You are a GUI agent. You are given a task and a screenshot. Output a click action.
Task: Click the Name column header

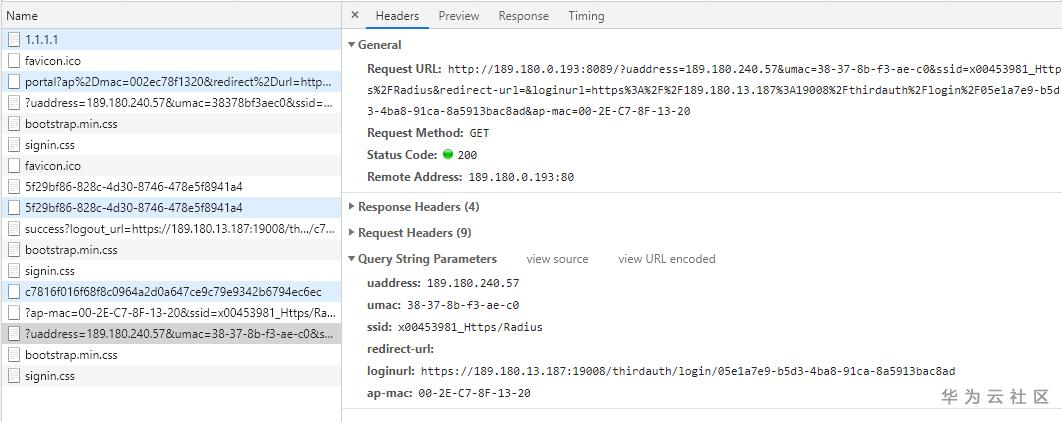(22, 16)
